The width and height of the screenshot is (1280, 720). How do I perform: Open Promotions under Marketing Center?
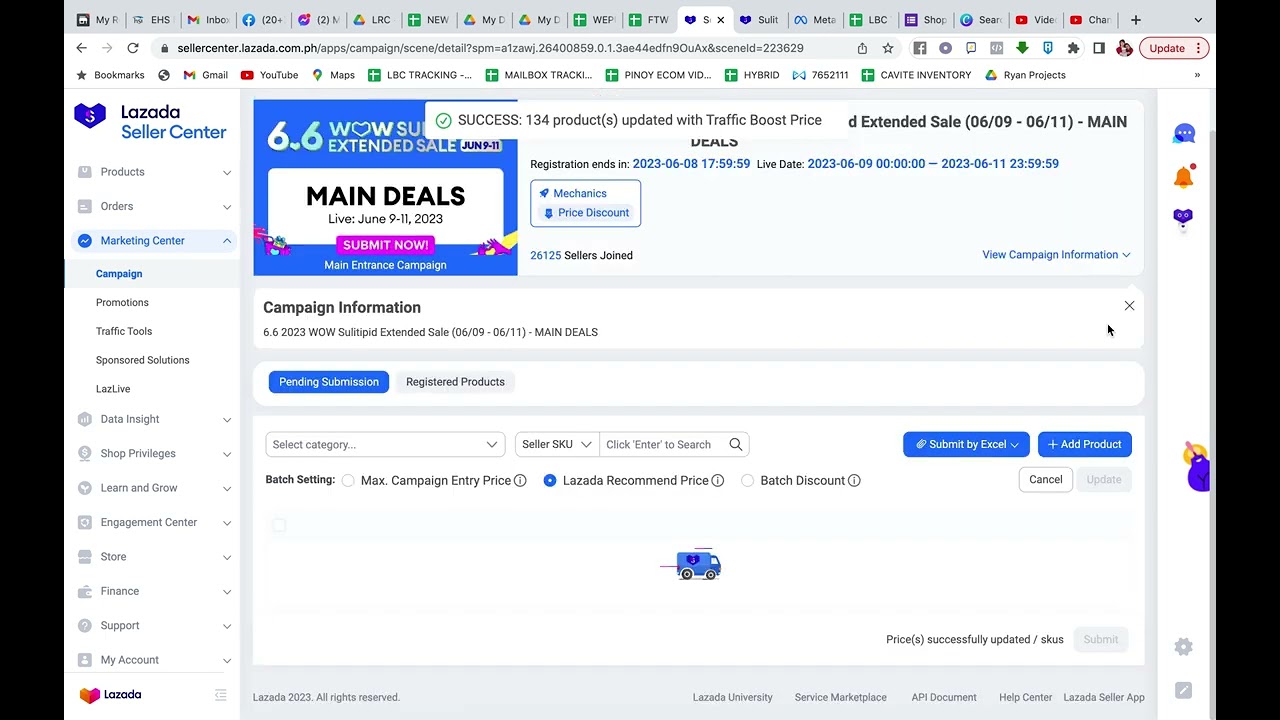[x=122, y=303]
